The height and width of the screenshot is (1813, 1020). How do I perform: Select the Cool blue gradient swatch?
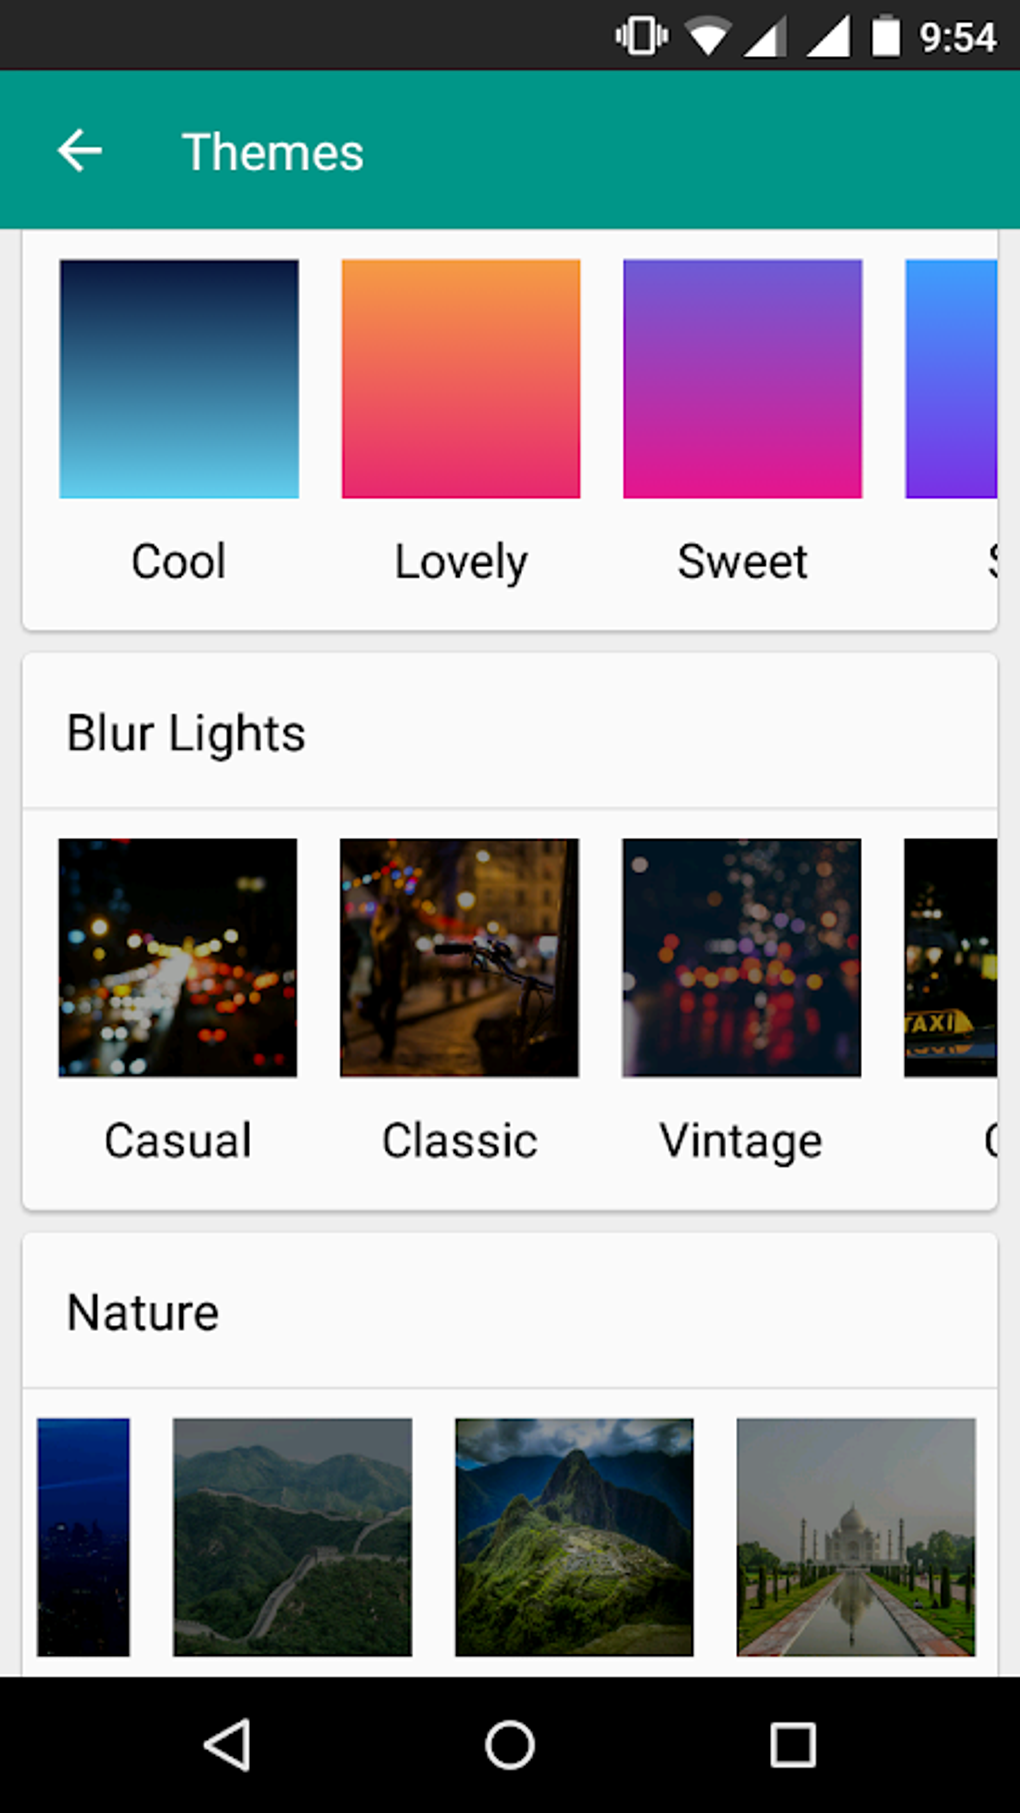[x=179, y=379]
